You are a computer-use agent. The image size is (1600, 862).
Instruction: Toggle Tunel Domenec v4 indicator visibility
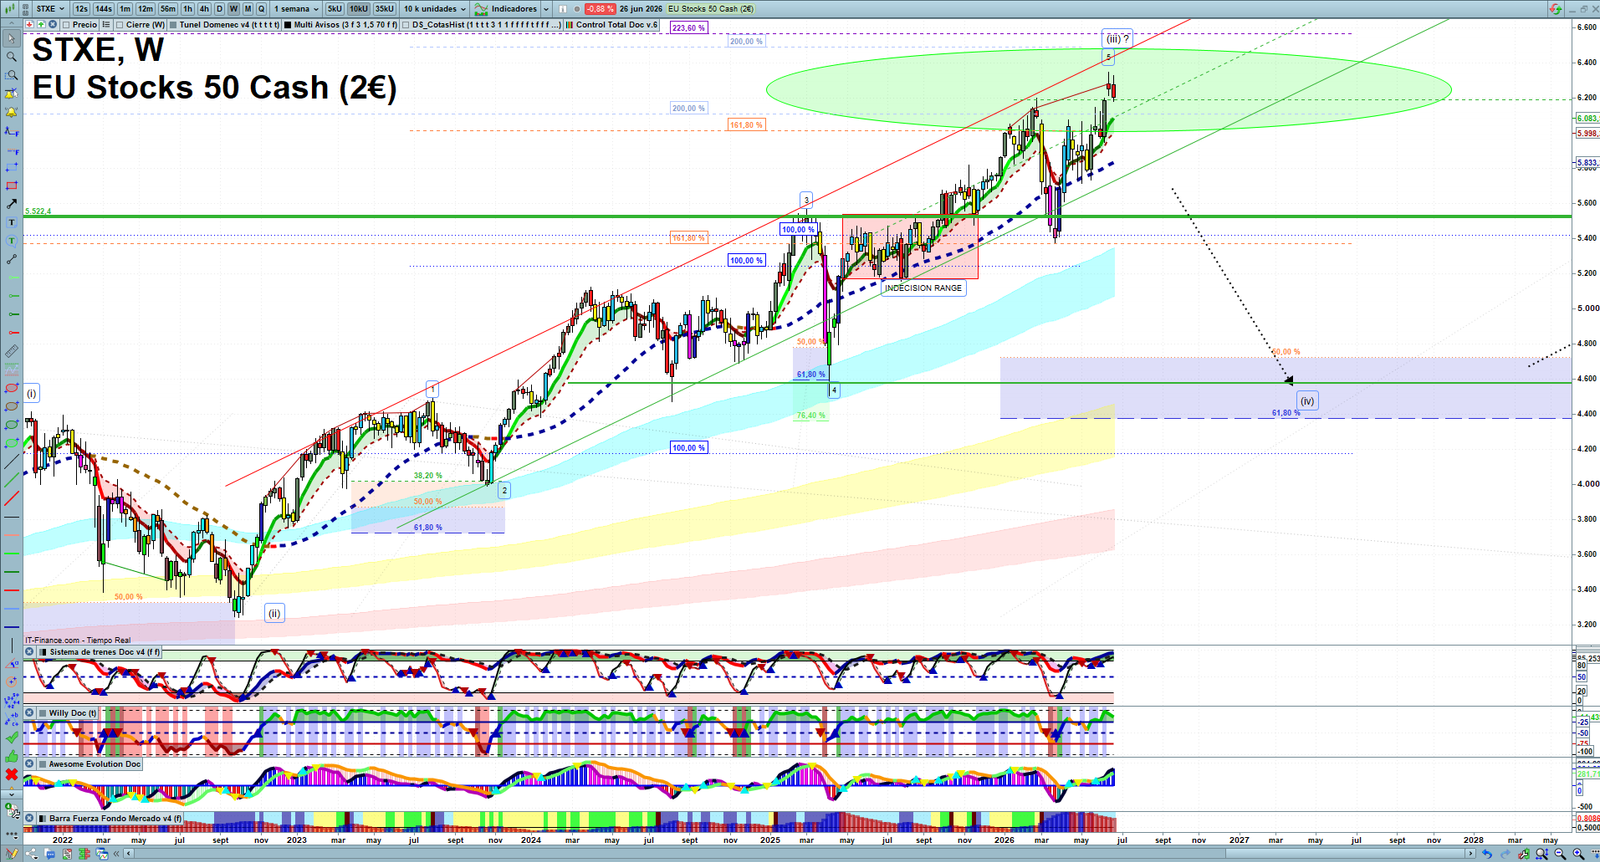coord(173,25)
